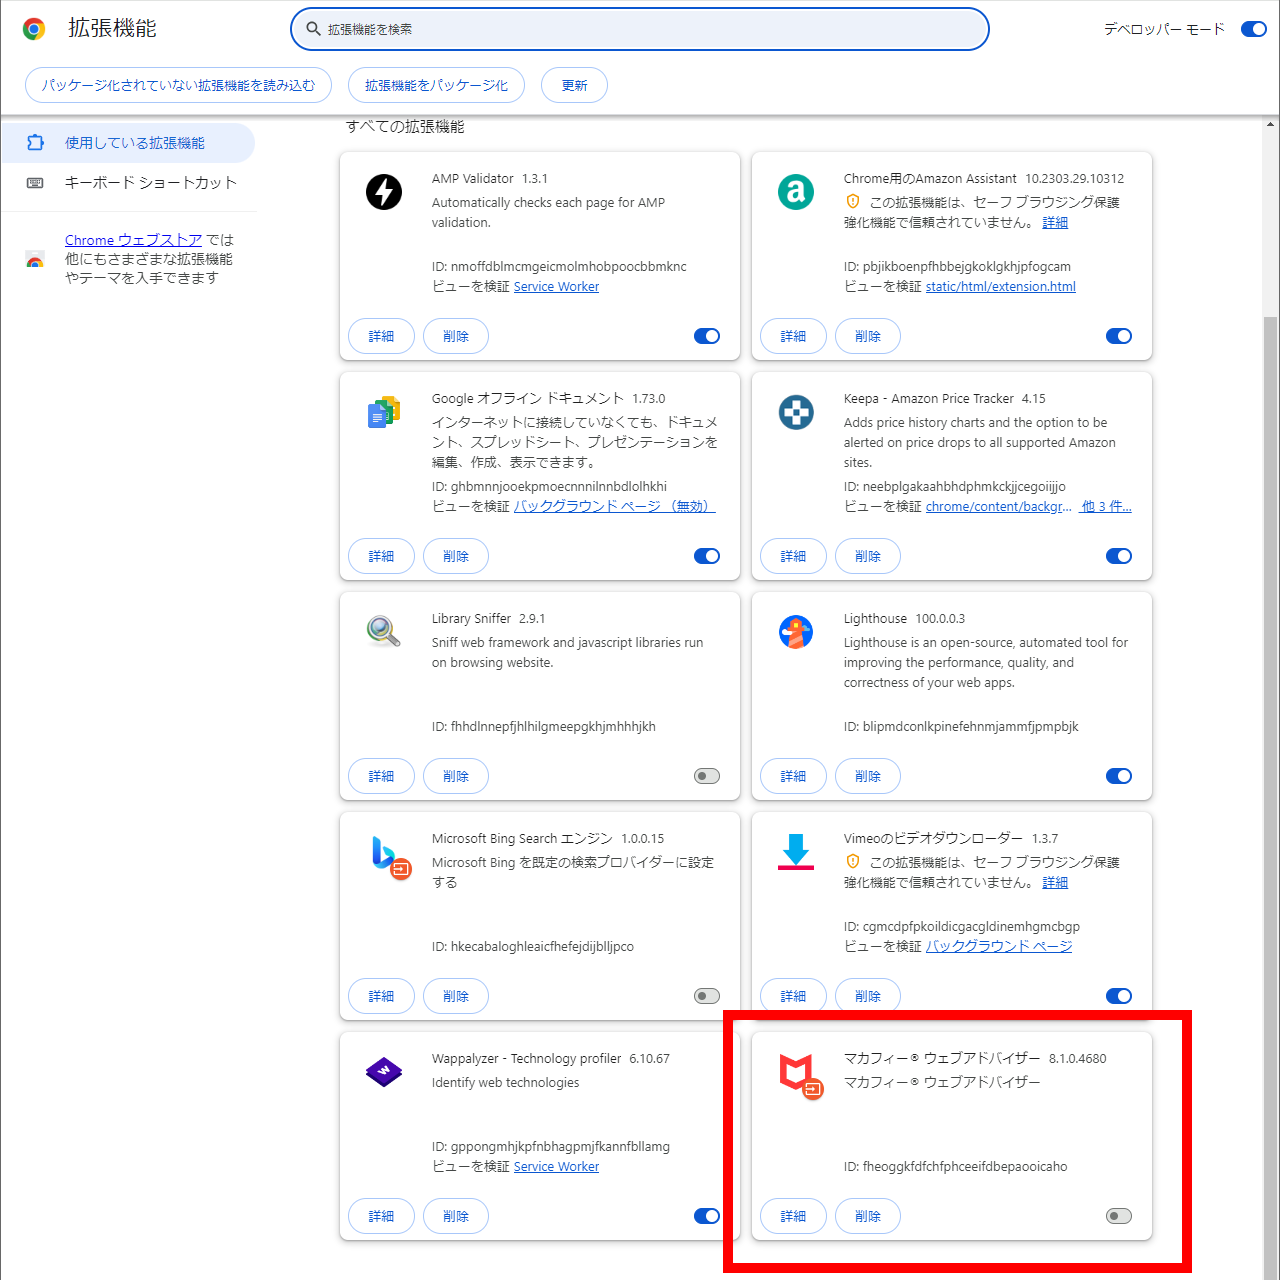Open 詳細 for Keepa extension
Viewport: 1280px width, 1280px height.
point(793,556)
